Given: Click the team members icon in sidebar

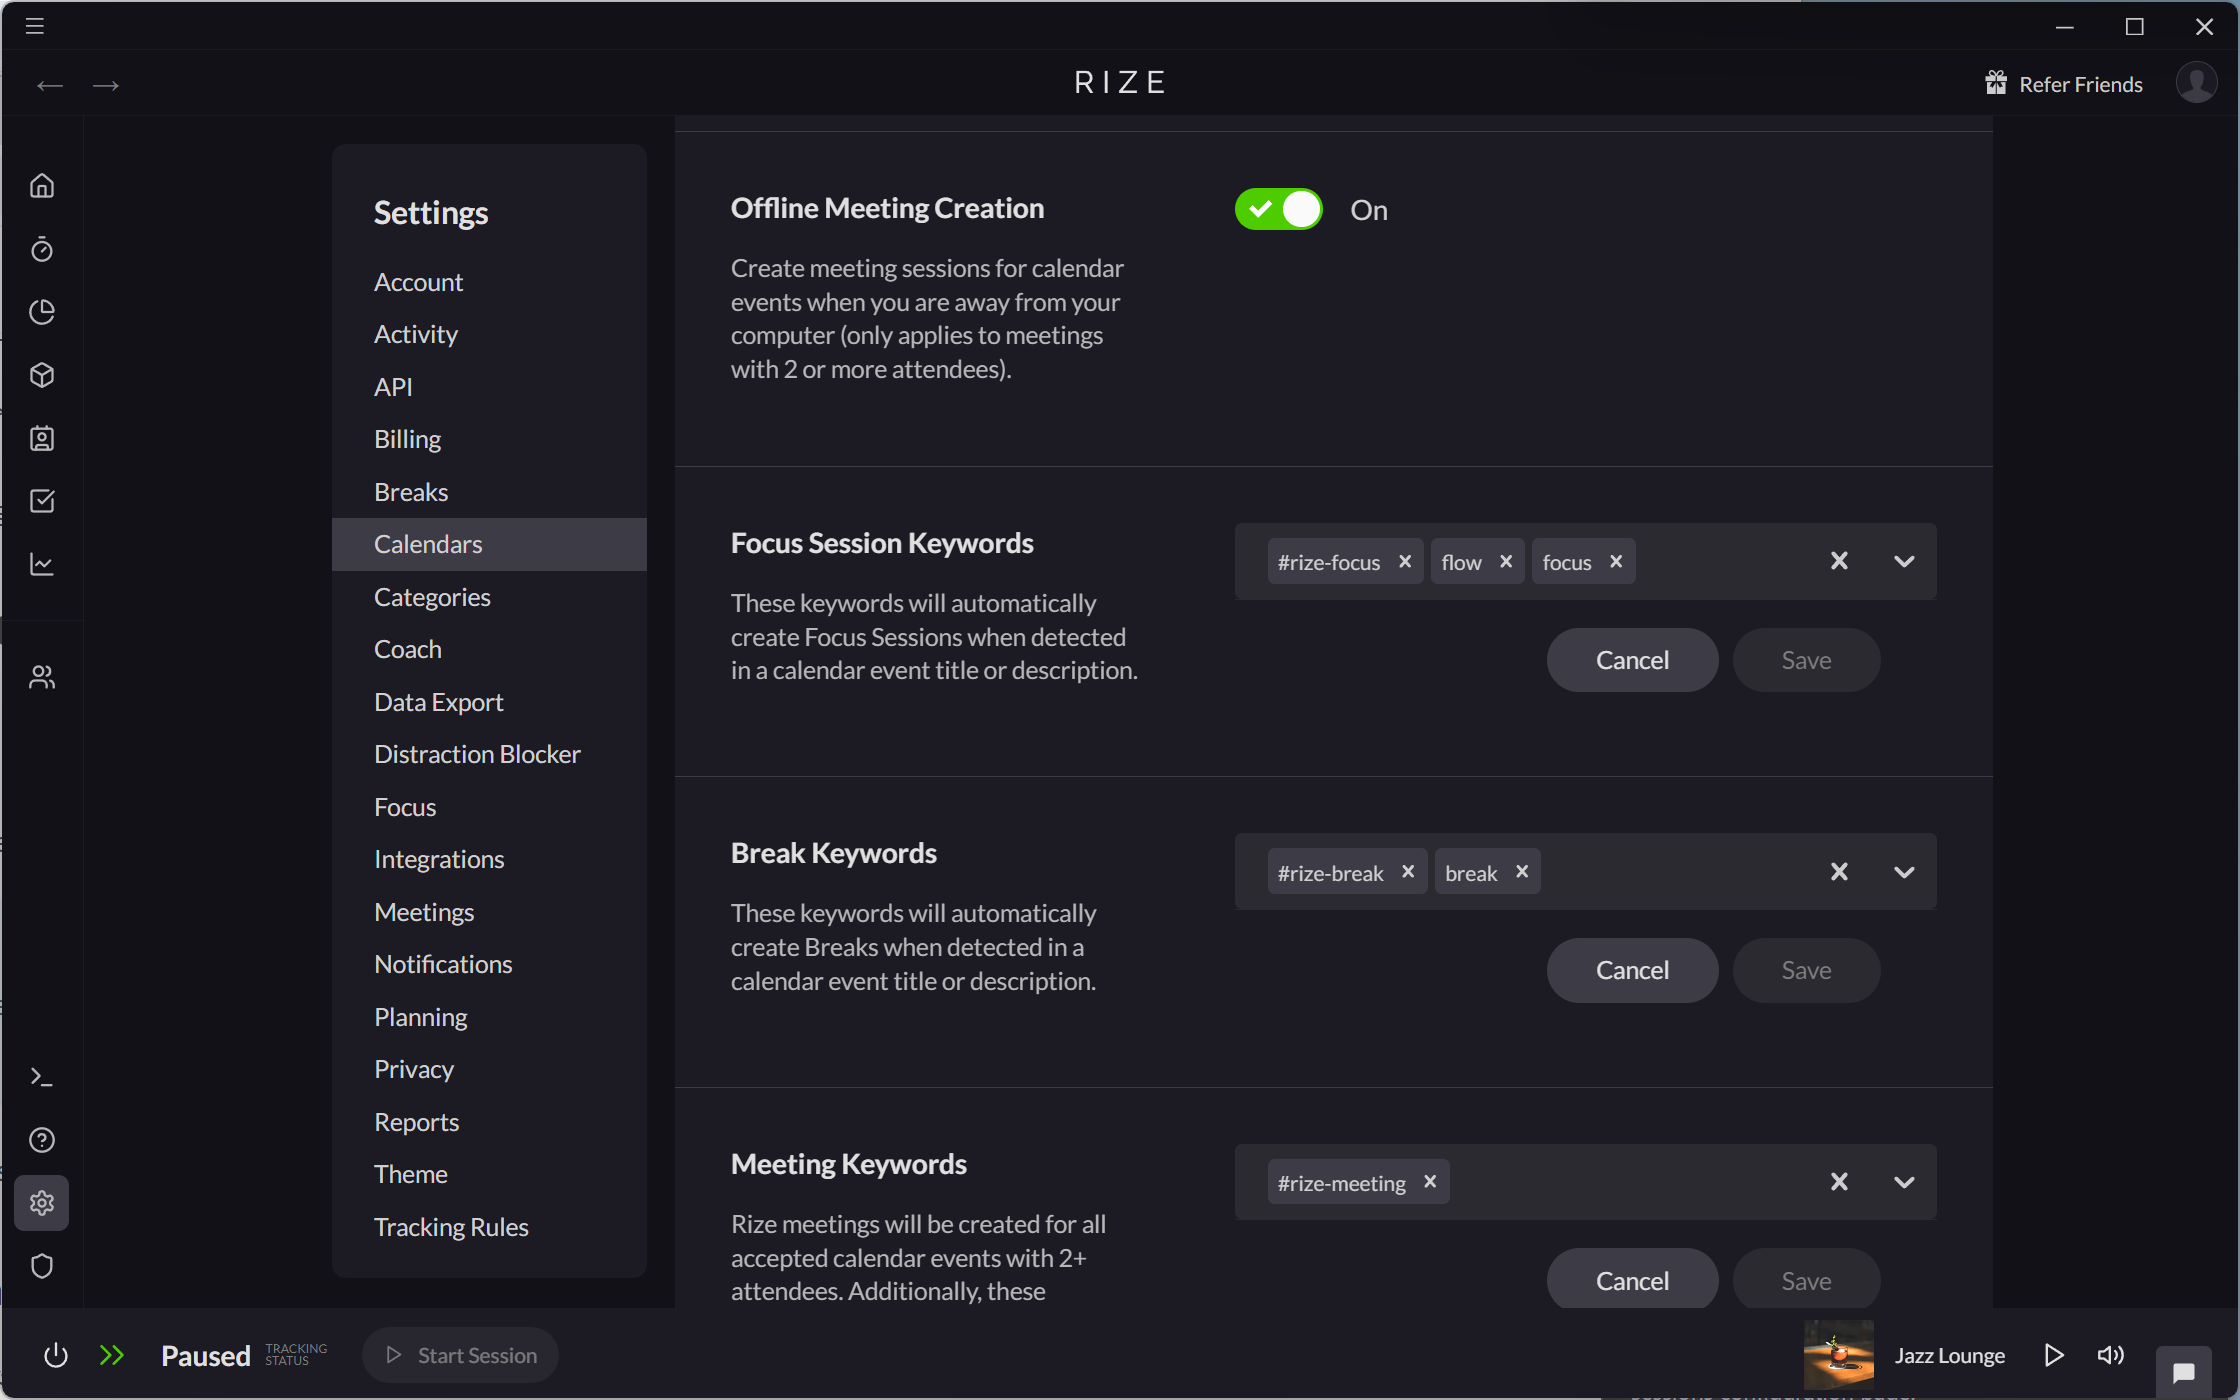Looking at the screenshot, I should coord(42,676).
